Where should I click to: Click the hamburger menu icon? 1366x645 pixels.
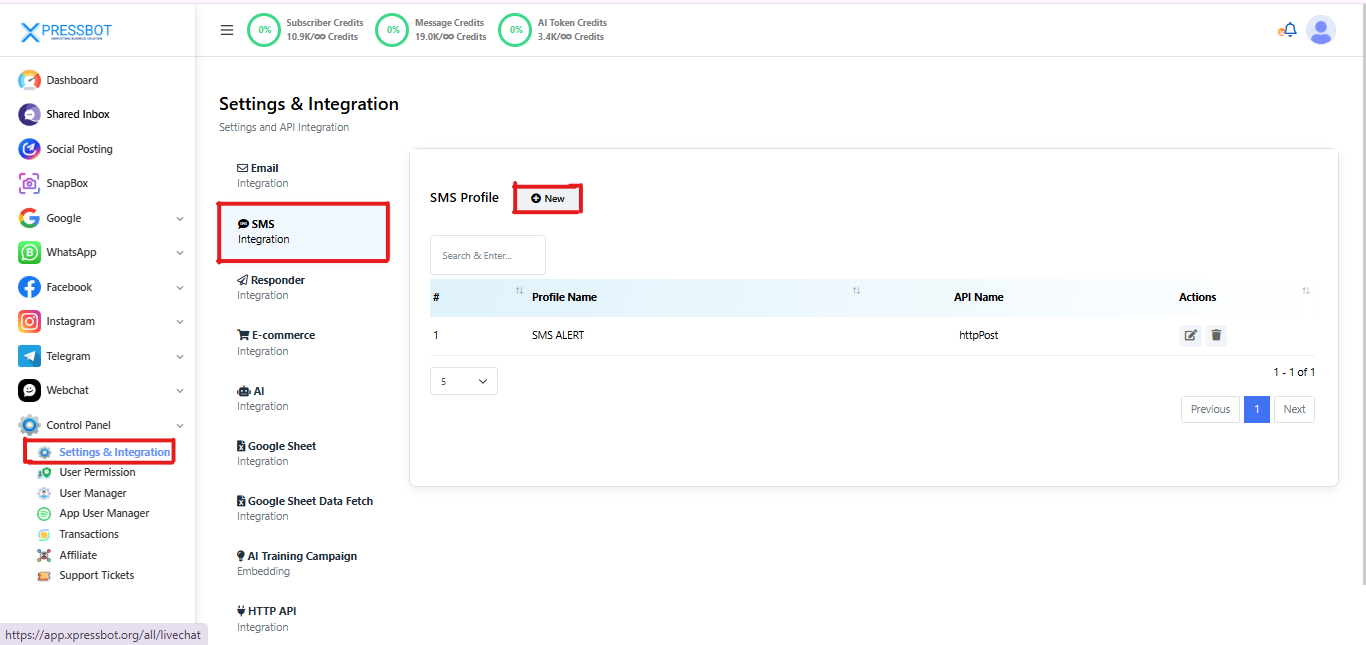click(x=227, y=30)
